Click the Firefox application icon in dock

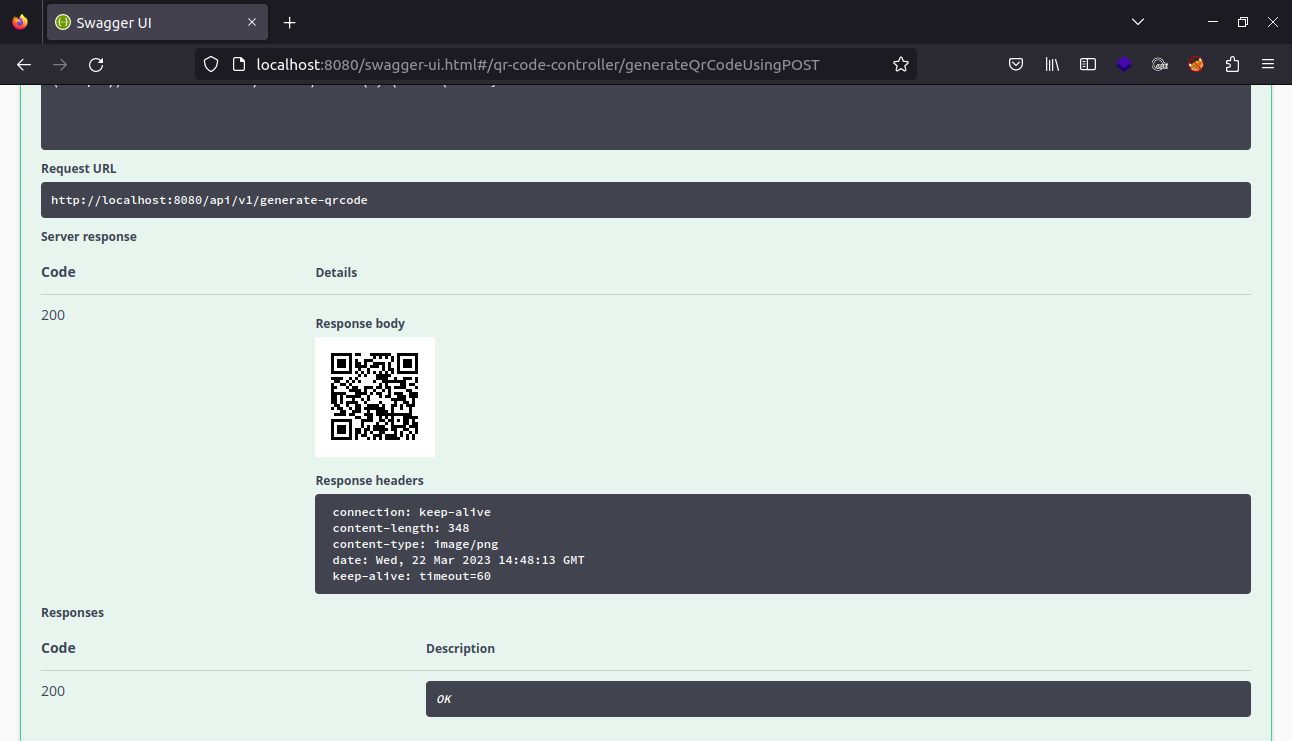[19, 21]
